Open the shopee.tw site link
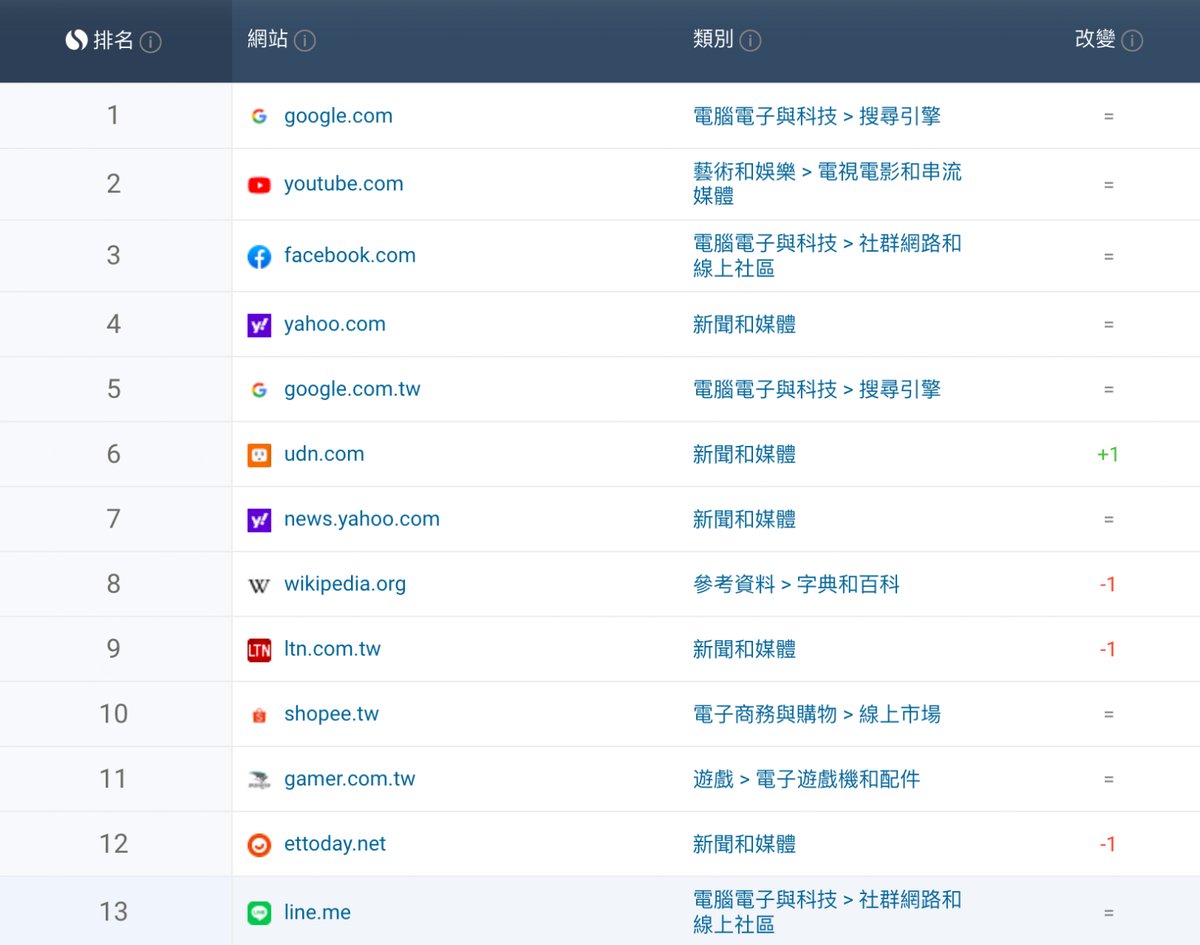The width and height of the screenshot is (1200, 945). coord(331,714)
